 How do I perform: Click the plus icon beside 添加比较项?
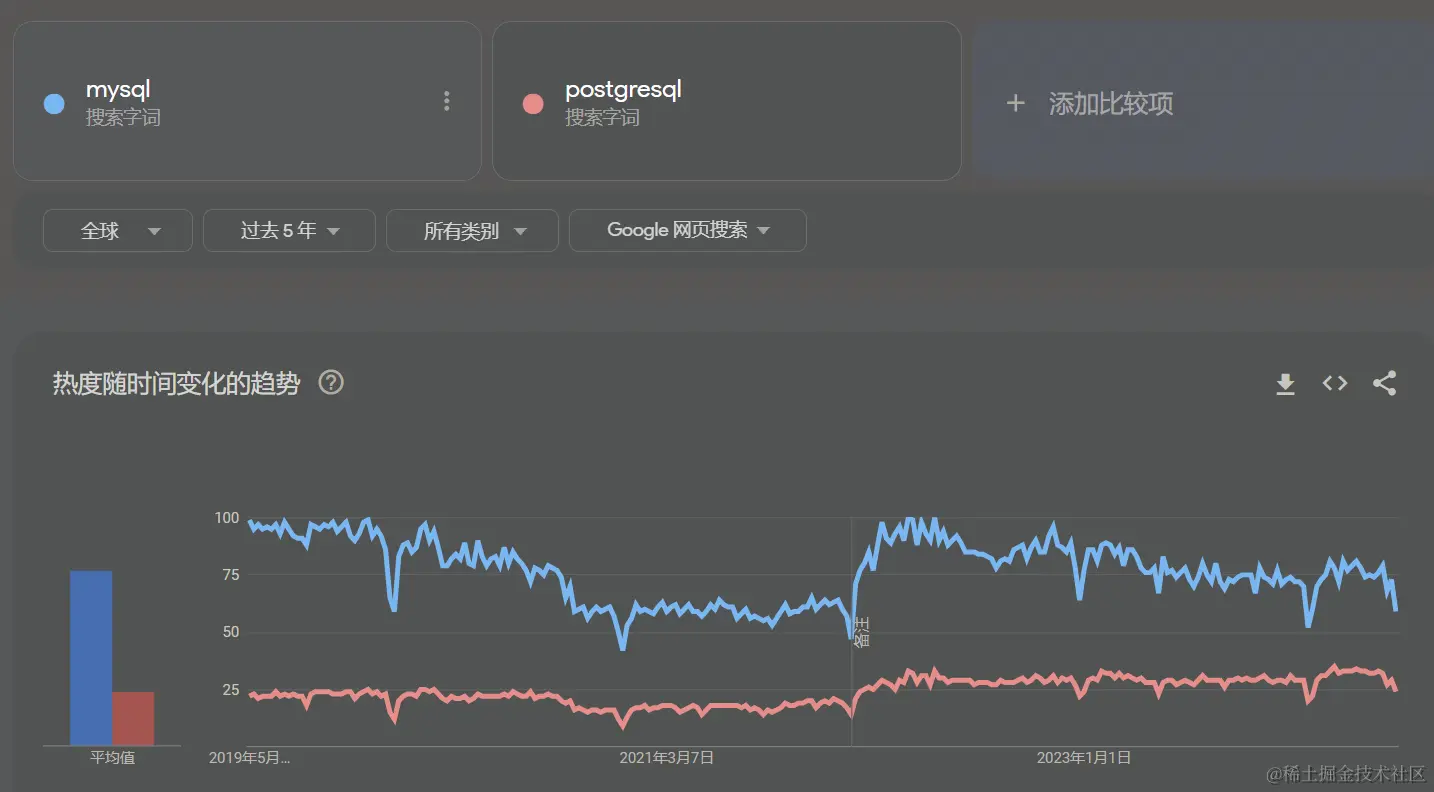(1015, 103)
